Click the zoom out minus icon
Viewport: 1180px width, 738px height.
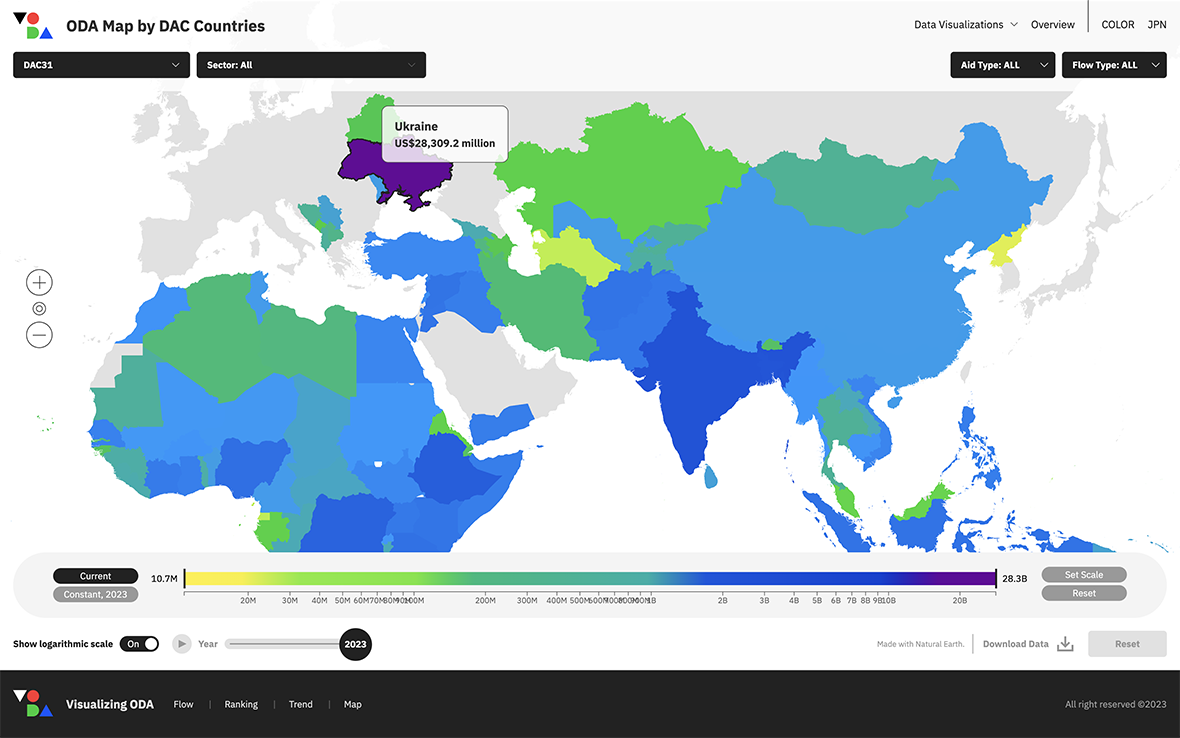coord(39,335)
